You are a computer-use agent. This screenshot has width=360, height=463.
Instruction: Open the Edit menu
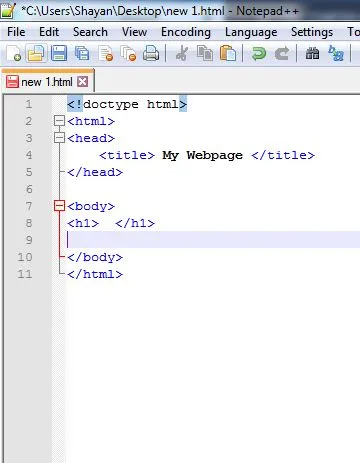point(49,32)
